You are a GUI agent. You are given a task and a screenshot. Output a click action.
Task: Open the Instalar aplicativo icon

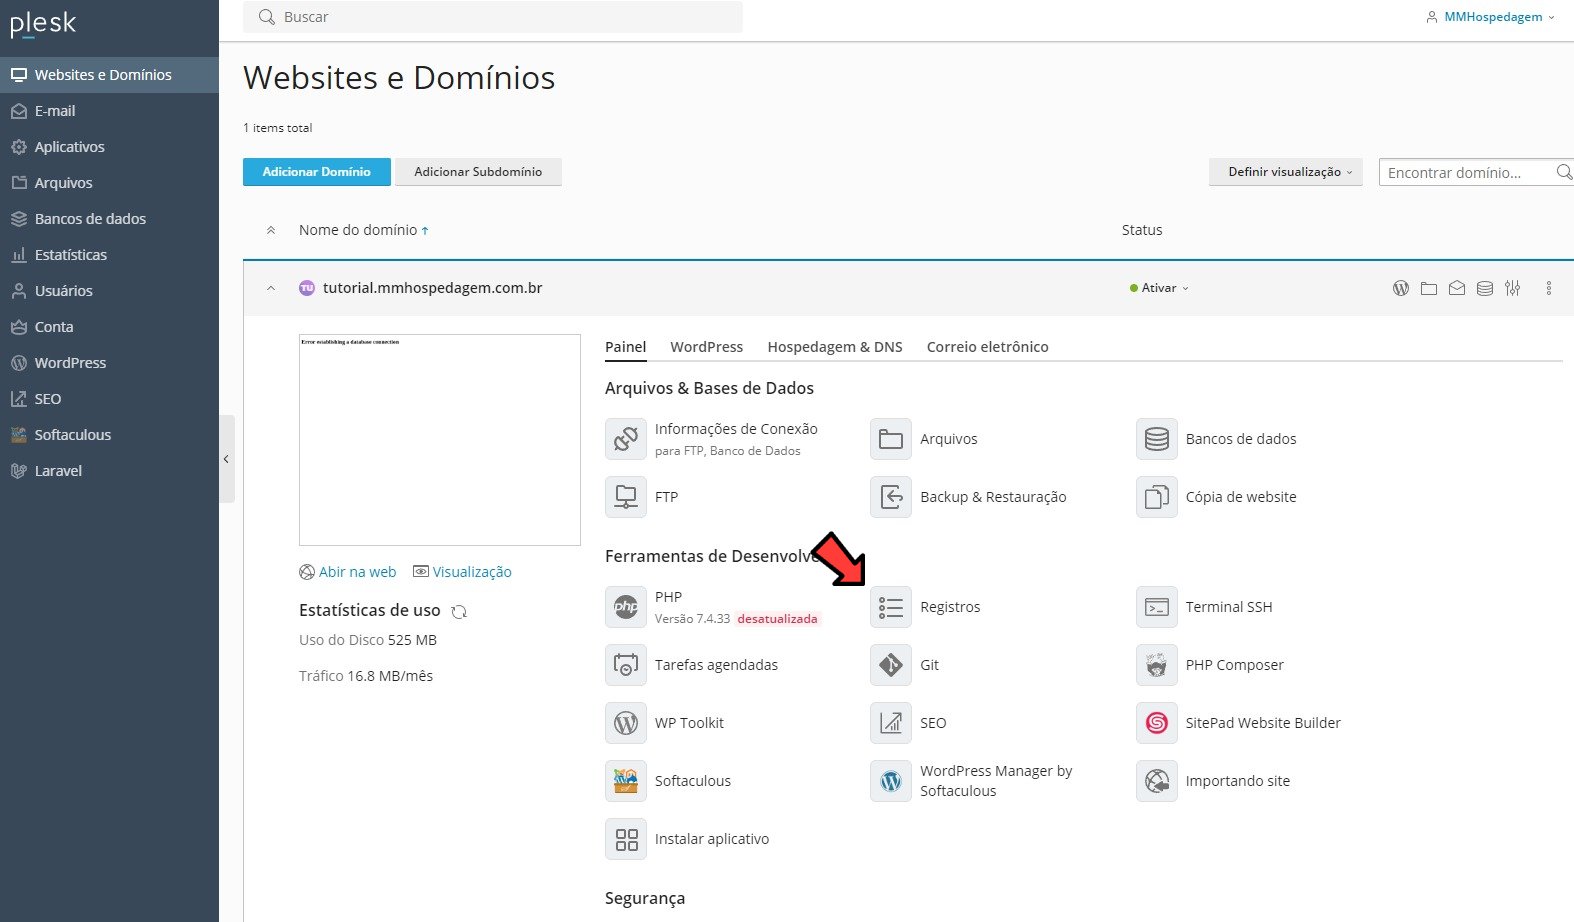[626, 839]
